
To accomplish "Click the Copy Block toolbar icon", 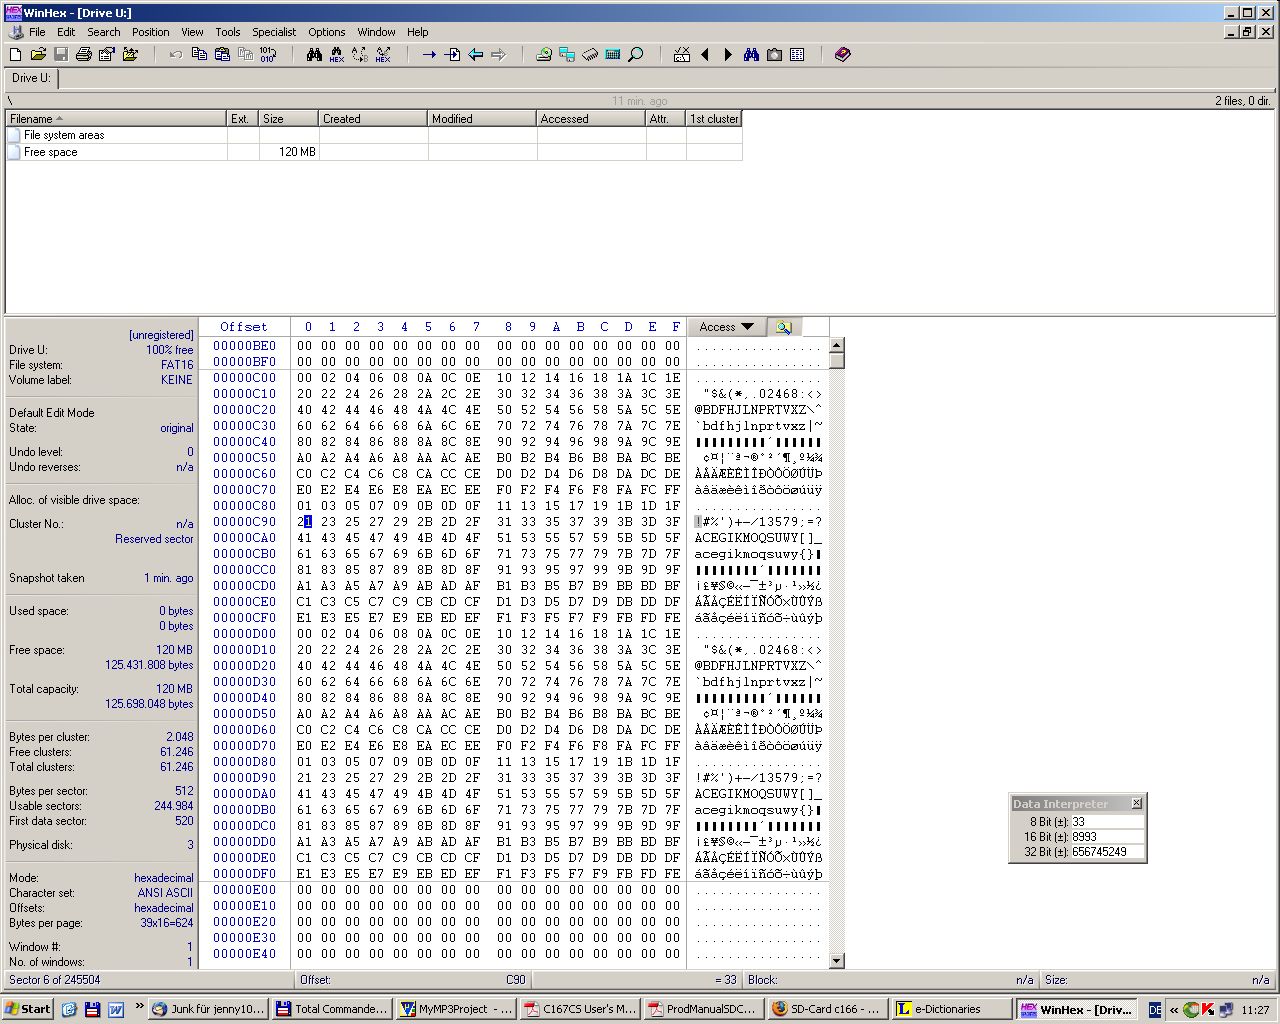I will click(x=199, y=55).
